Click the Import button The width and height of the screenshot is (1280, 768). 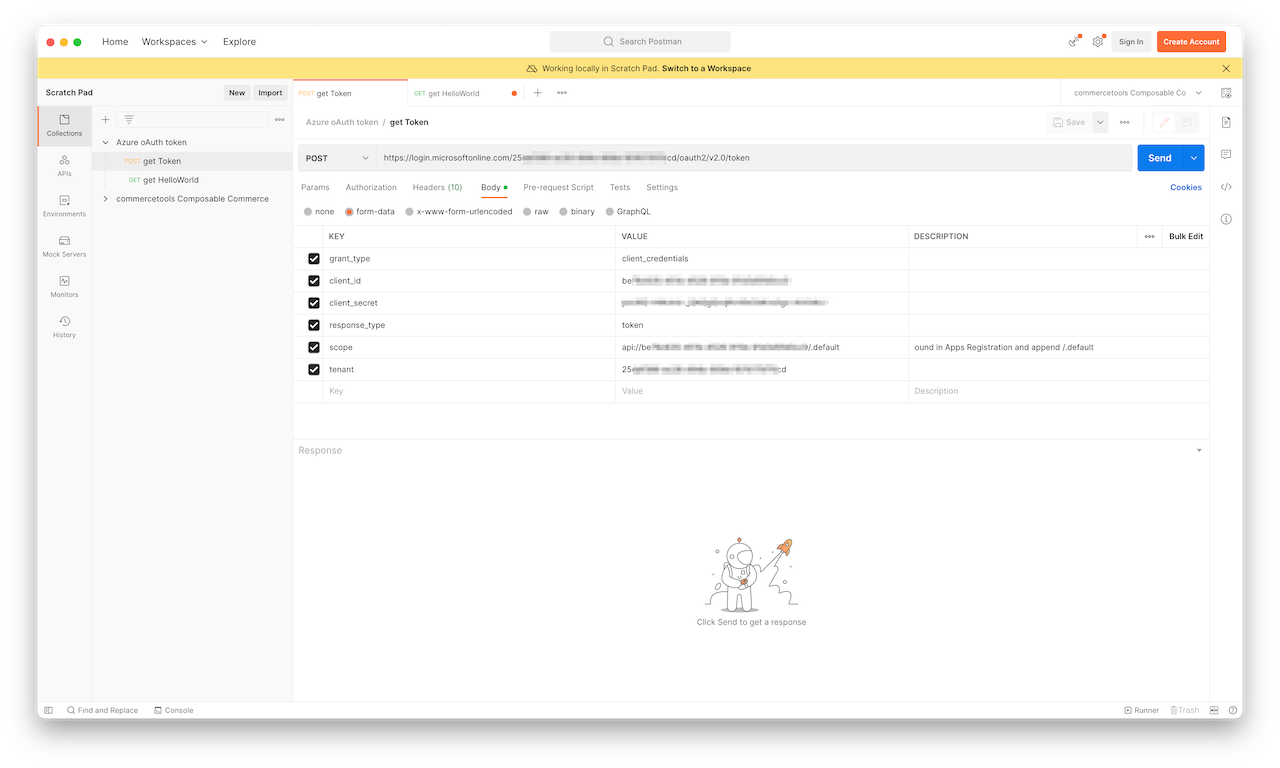pos(270,93)
